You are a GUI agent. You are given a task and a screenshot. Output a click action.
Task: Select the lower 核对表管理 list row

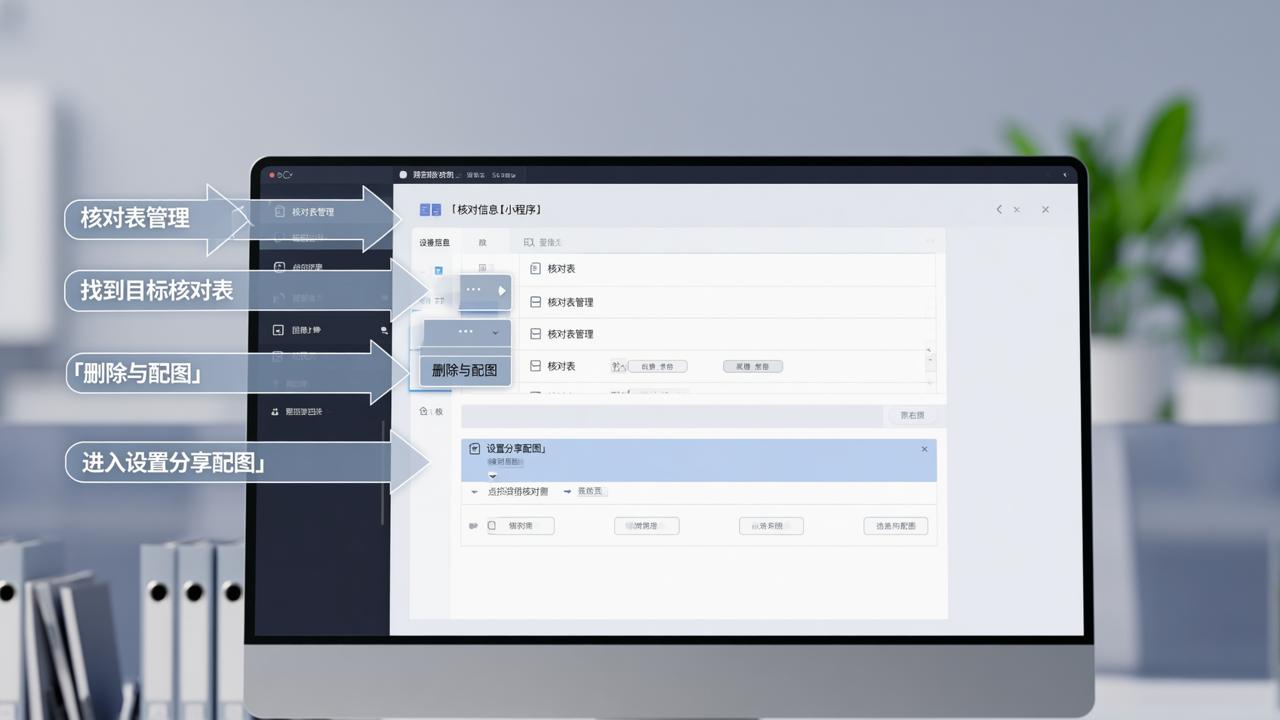point(727,334)
